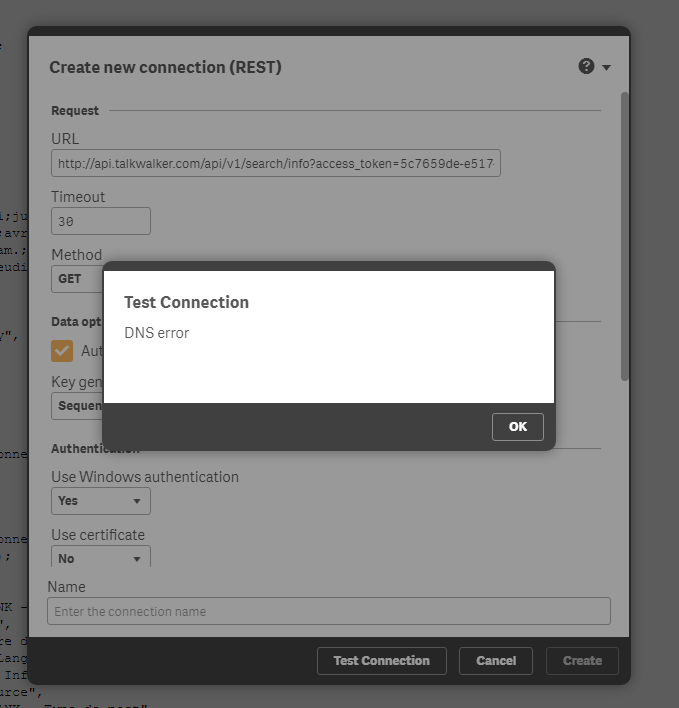679x708 pixels.
Task: Open Use Windows authentication Yes dropdown
Action: tap(101, 501)
